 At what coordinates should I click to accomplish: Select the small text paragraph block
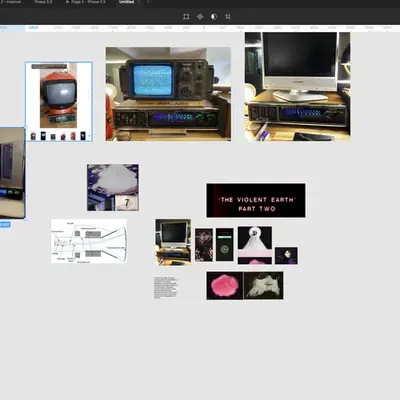pyautogui.click(x=166, y=287)
